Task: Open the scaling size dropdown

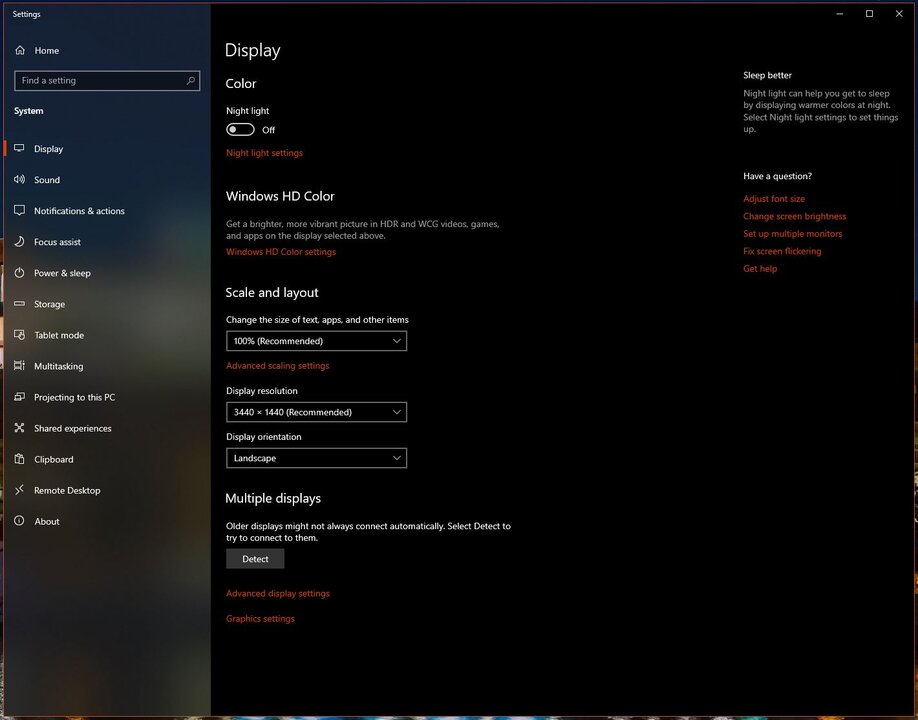Action: click(x=316, y=341)
